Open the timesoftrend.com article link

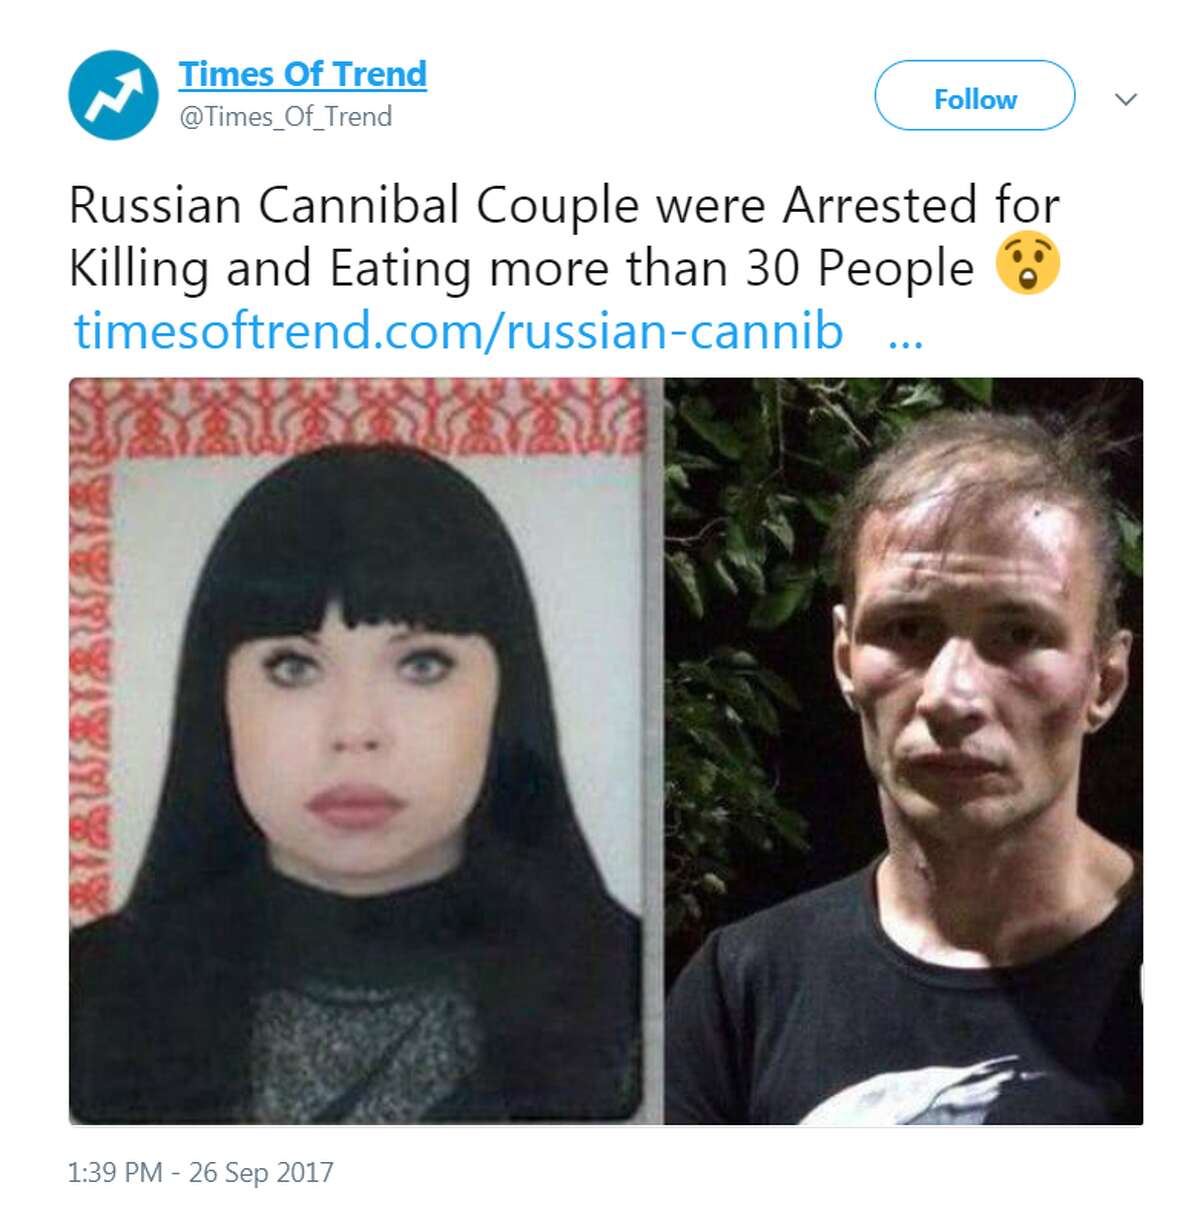(x=459, y=332)
